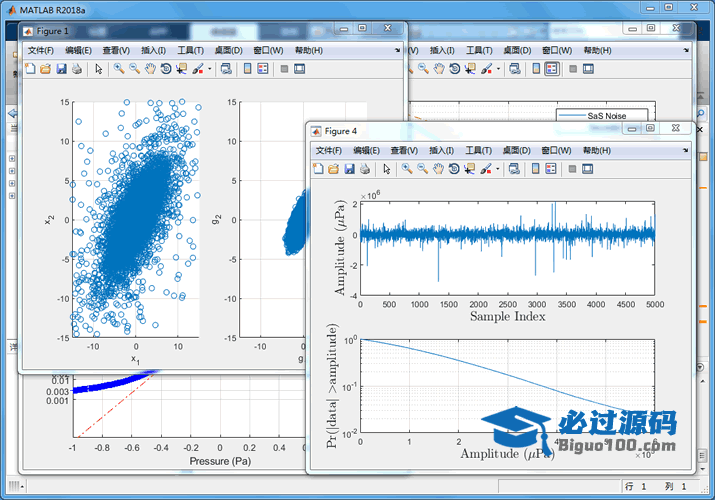Open brush color dropdown in Figure 1
The height and width of the screenshot is (500, 715).
click(x=210, y=69)
